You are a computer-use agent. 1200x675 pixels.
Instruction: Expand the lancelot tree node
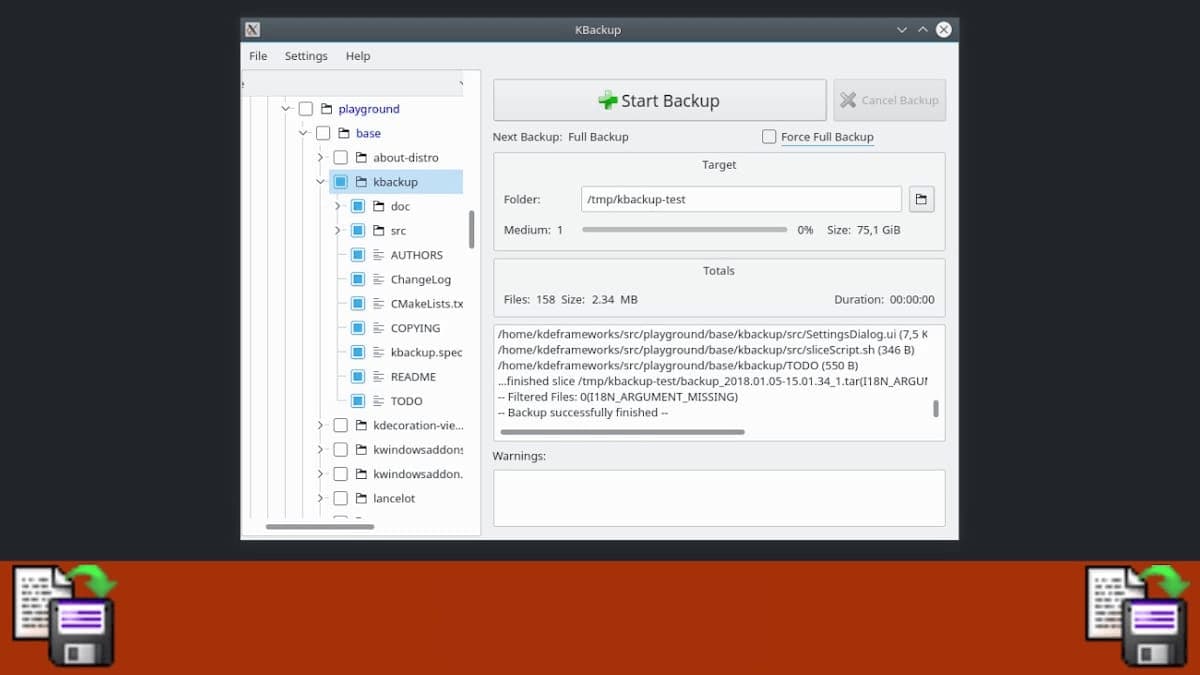[x=321, y=498]
